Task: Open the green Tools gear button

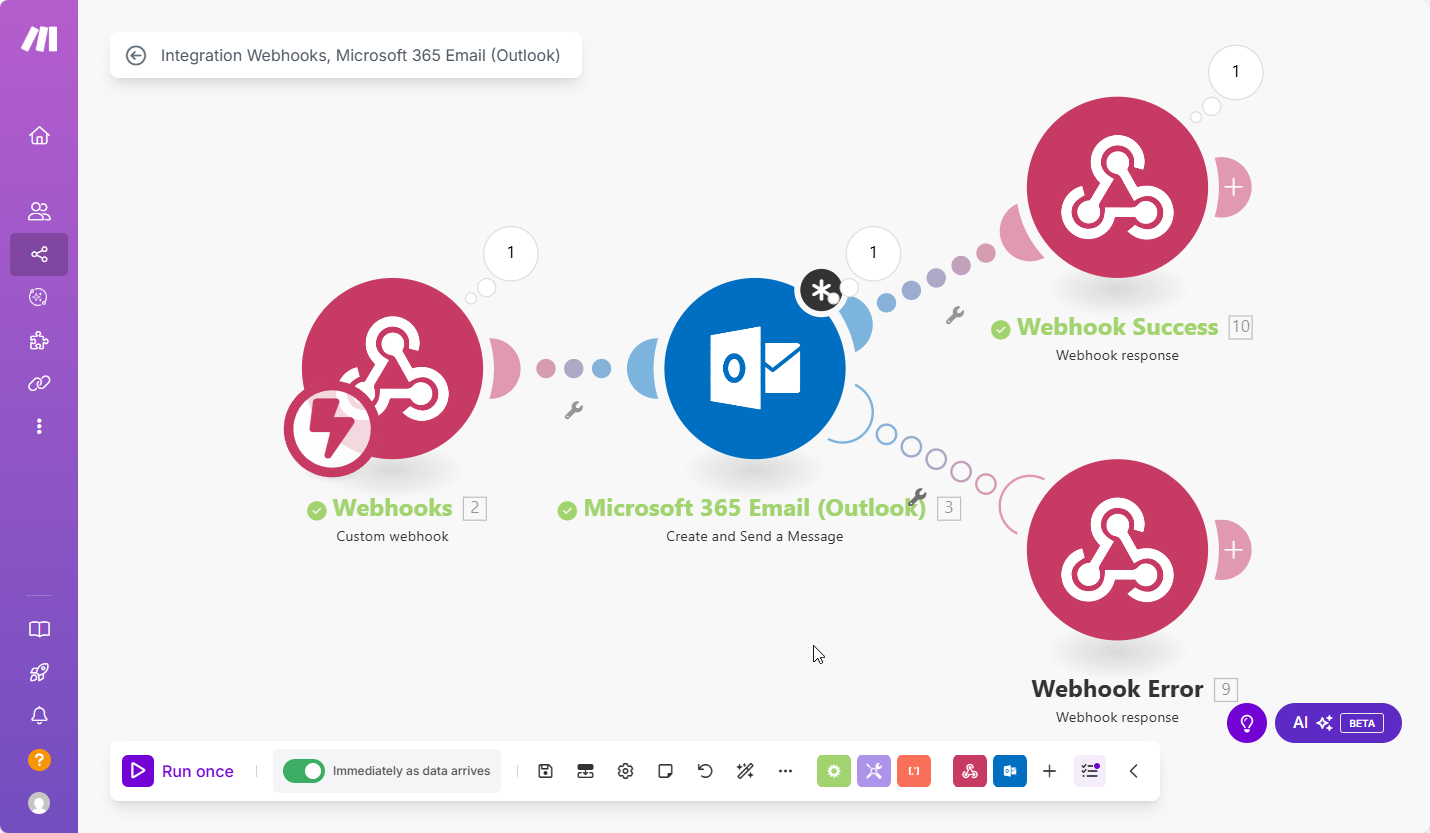Action: (x=834, y=771)
